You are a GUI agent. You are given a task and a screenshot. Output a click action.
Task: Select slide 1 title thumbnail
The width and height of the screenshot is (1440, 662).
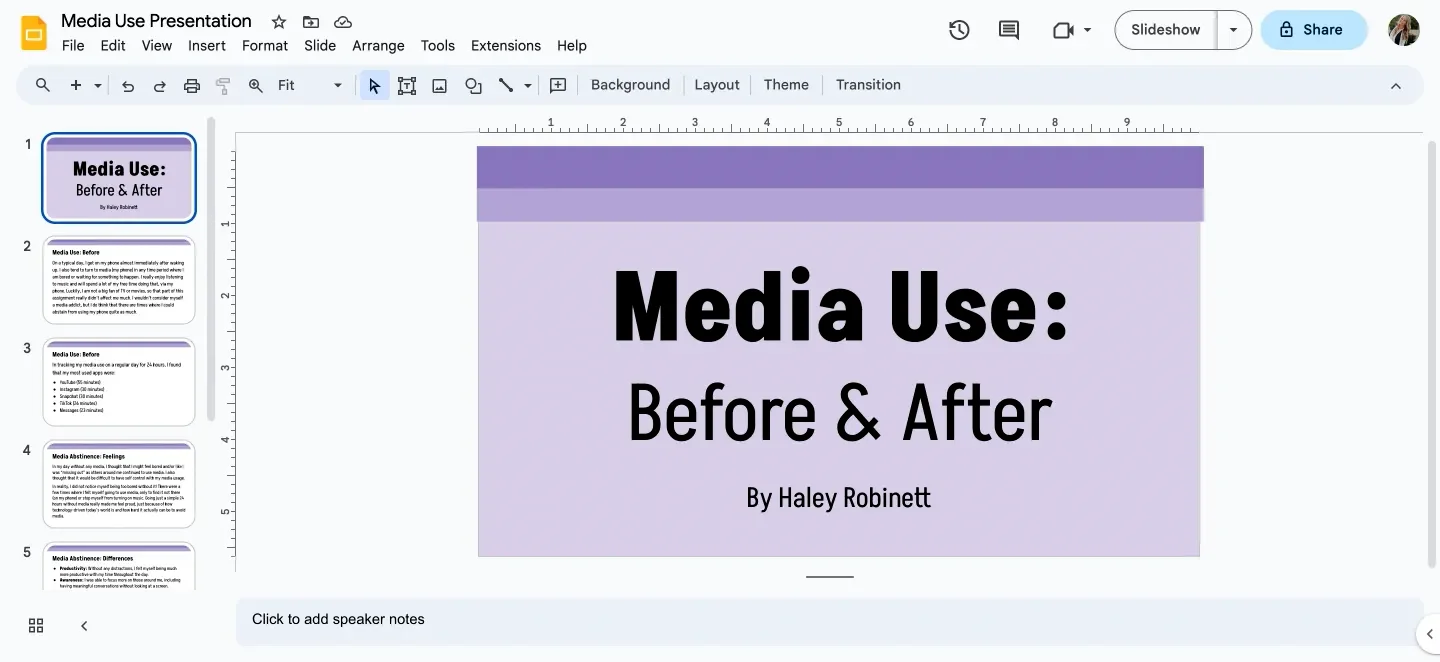[x=119, y=178]
